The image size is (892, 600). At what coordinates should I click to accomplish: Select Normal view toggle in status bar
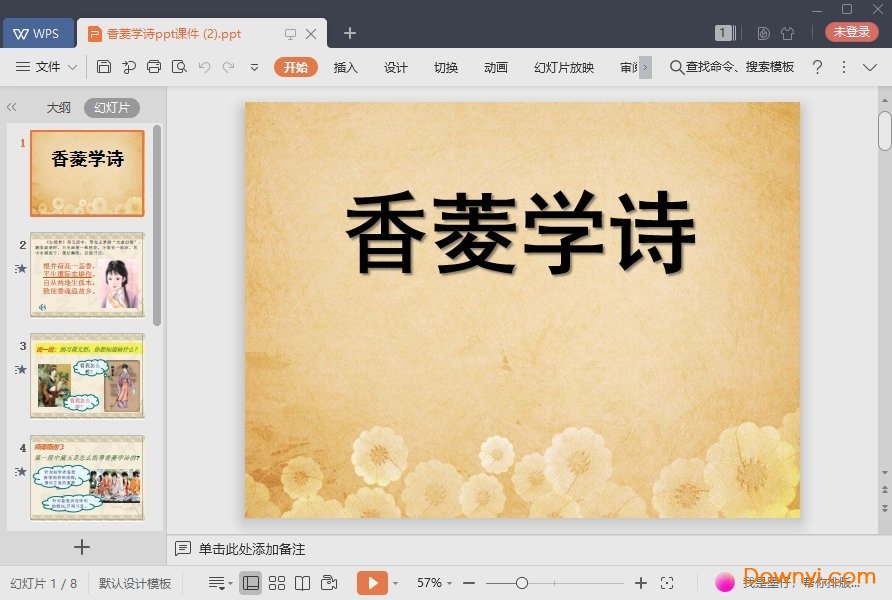251,582
